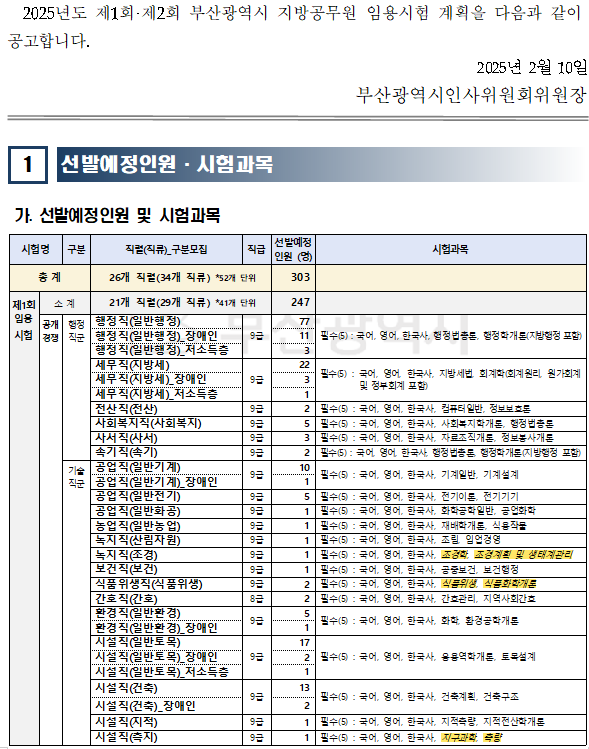The height and width of the screenshot is (749, 589).
Task: Click the '8급' grade cell
Action: tap(257, 599)
